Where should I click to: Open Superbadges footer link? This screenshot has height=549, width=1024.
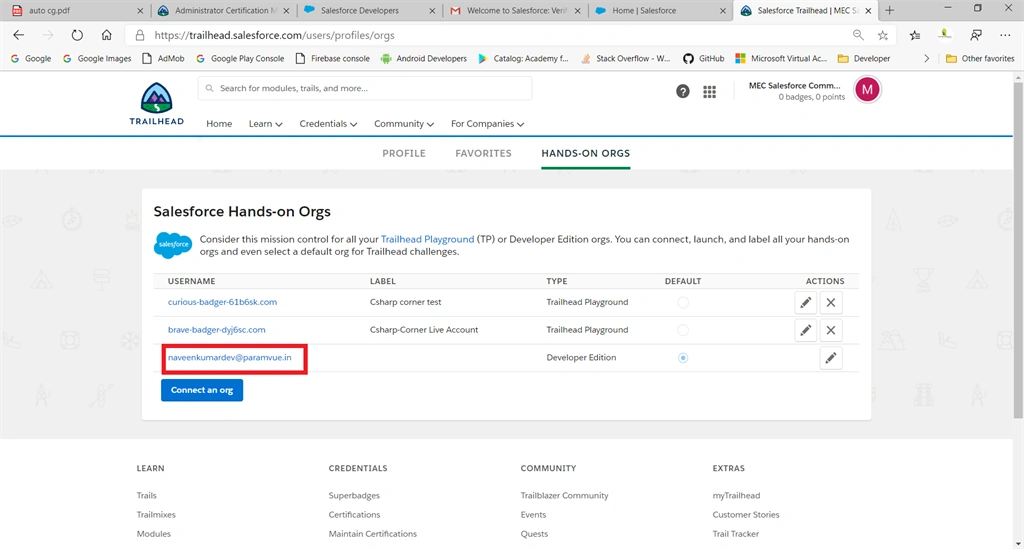pyautogui.click(x=354, y=495)
